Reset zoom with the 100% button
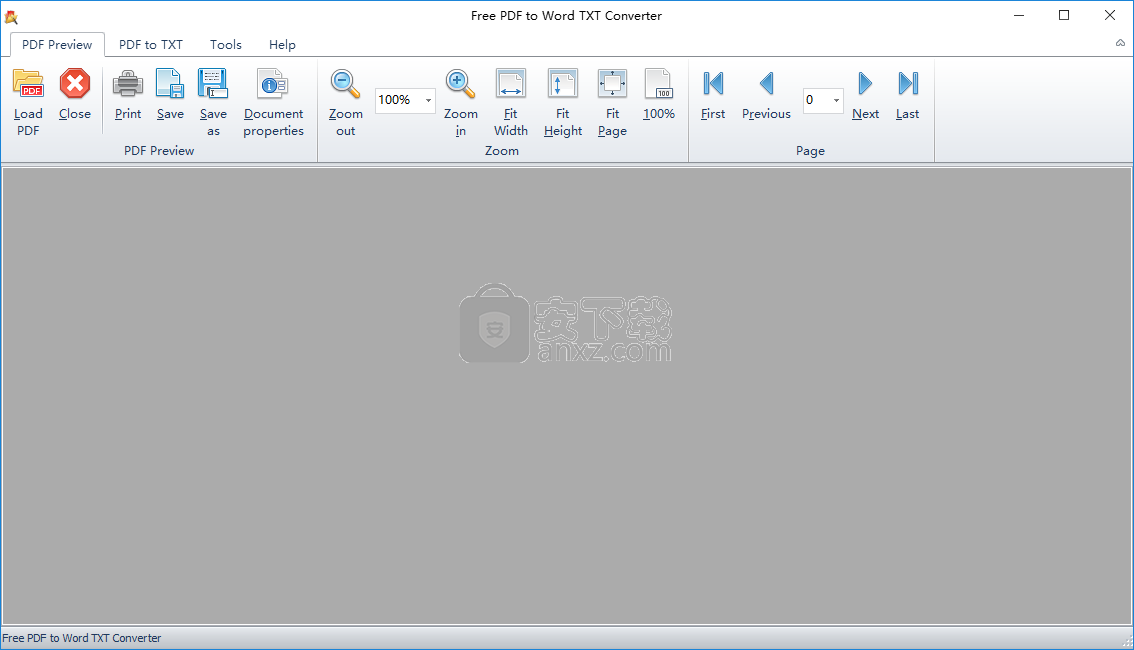Image resolution: width=1134 pixels, height=650 pixels. [x=659, y=94]
